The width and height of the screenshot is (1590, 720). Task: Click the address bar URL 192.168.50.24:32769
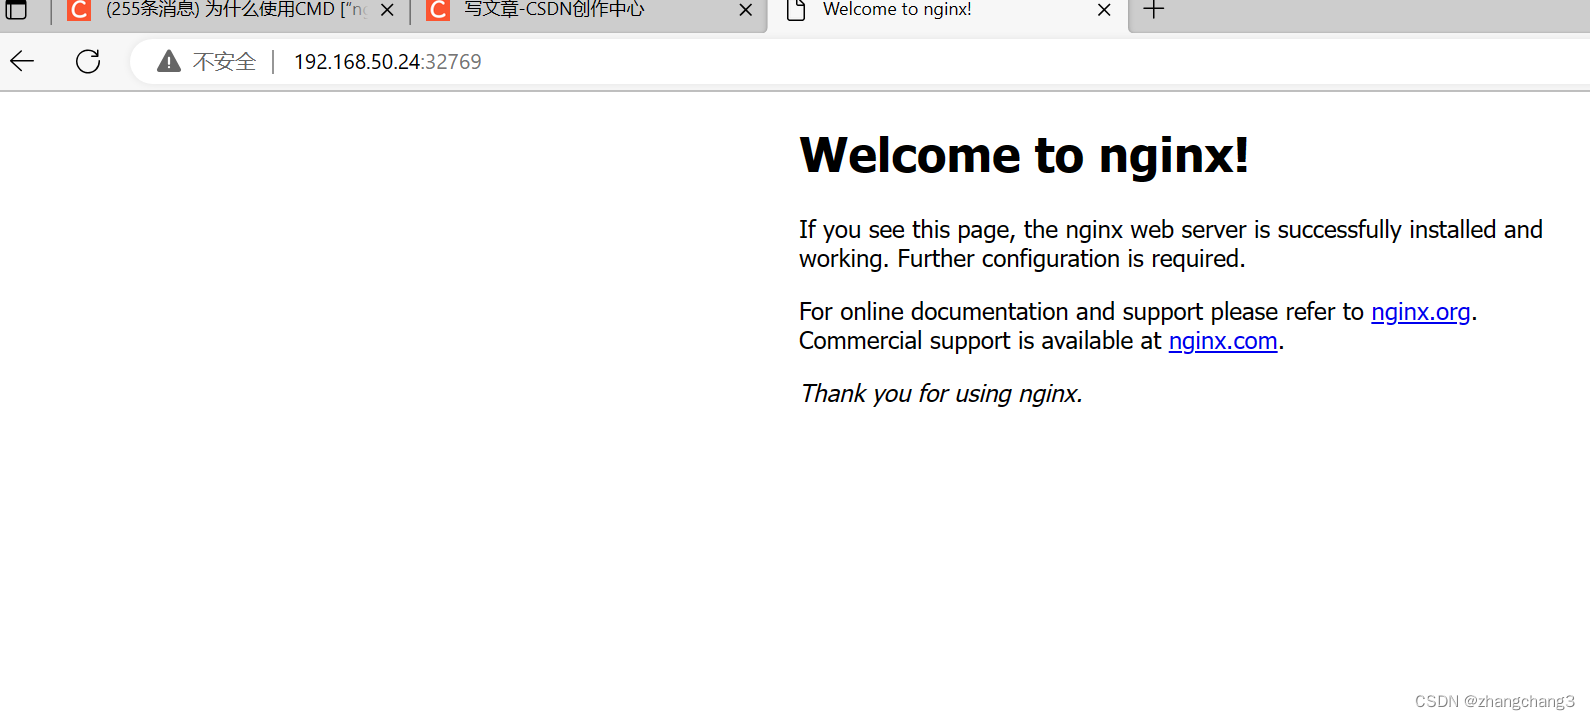(388, 62)
